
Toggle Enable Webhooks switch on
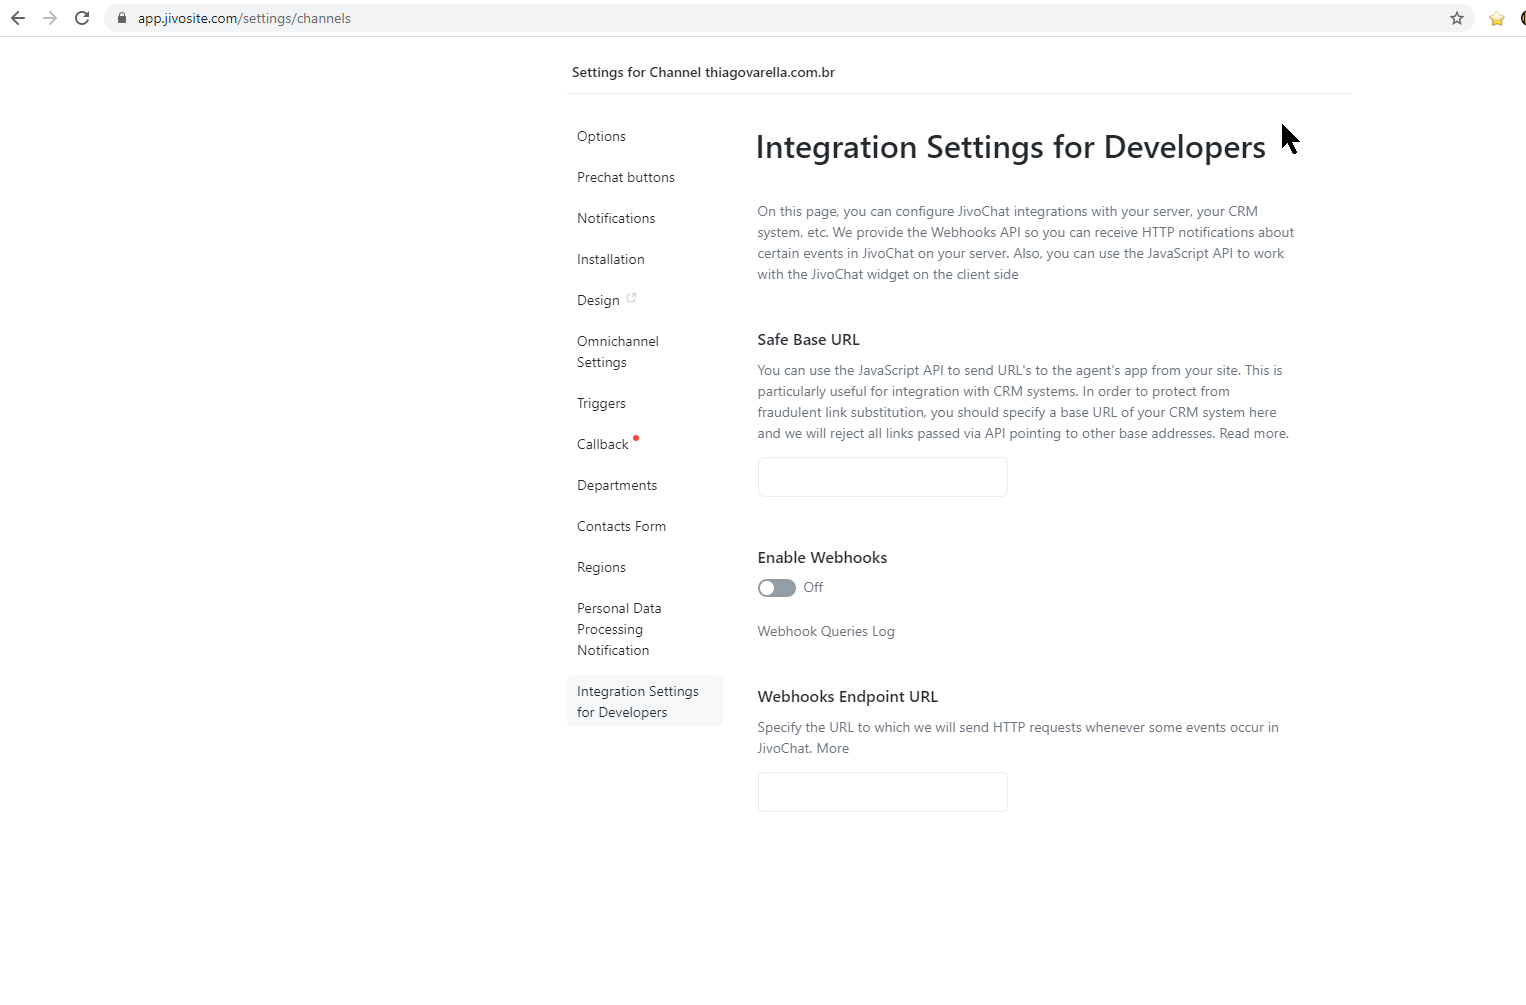tap(776, 588)
